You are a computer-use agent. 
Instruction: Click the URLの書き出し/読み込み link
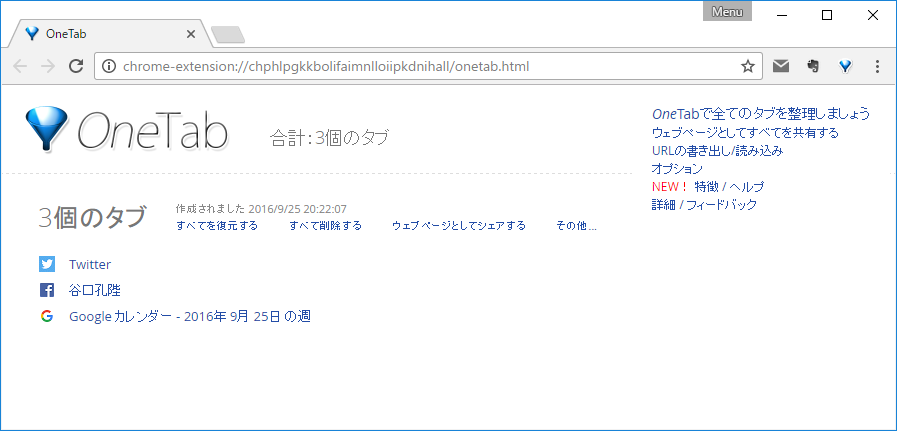[716, 151]
